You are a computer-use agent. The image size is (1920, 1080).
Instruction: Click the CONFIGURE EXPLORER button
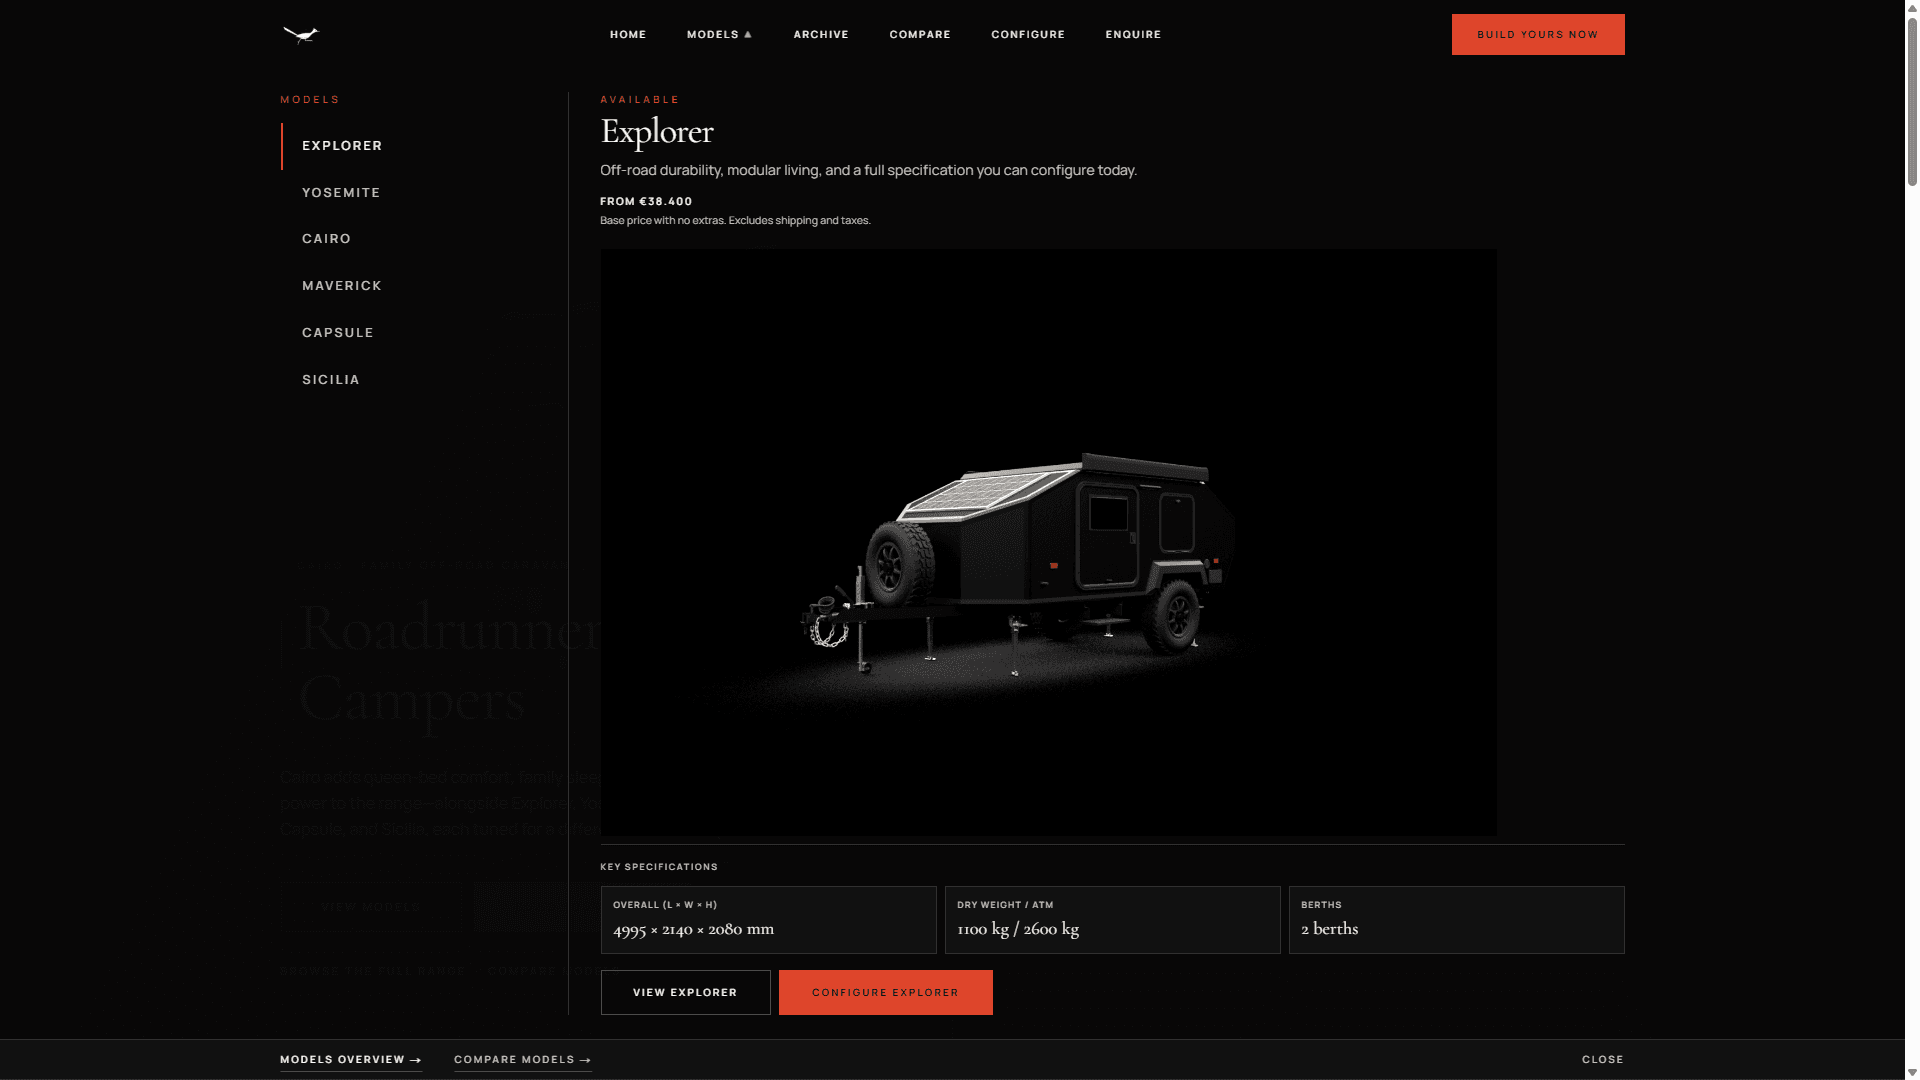[x=885, y=992]
